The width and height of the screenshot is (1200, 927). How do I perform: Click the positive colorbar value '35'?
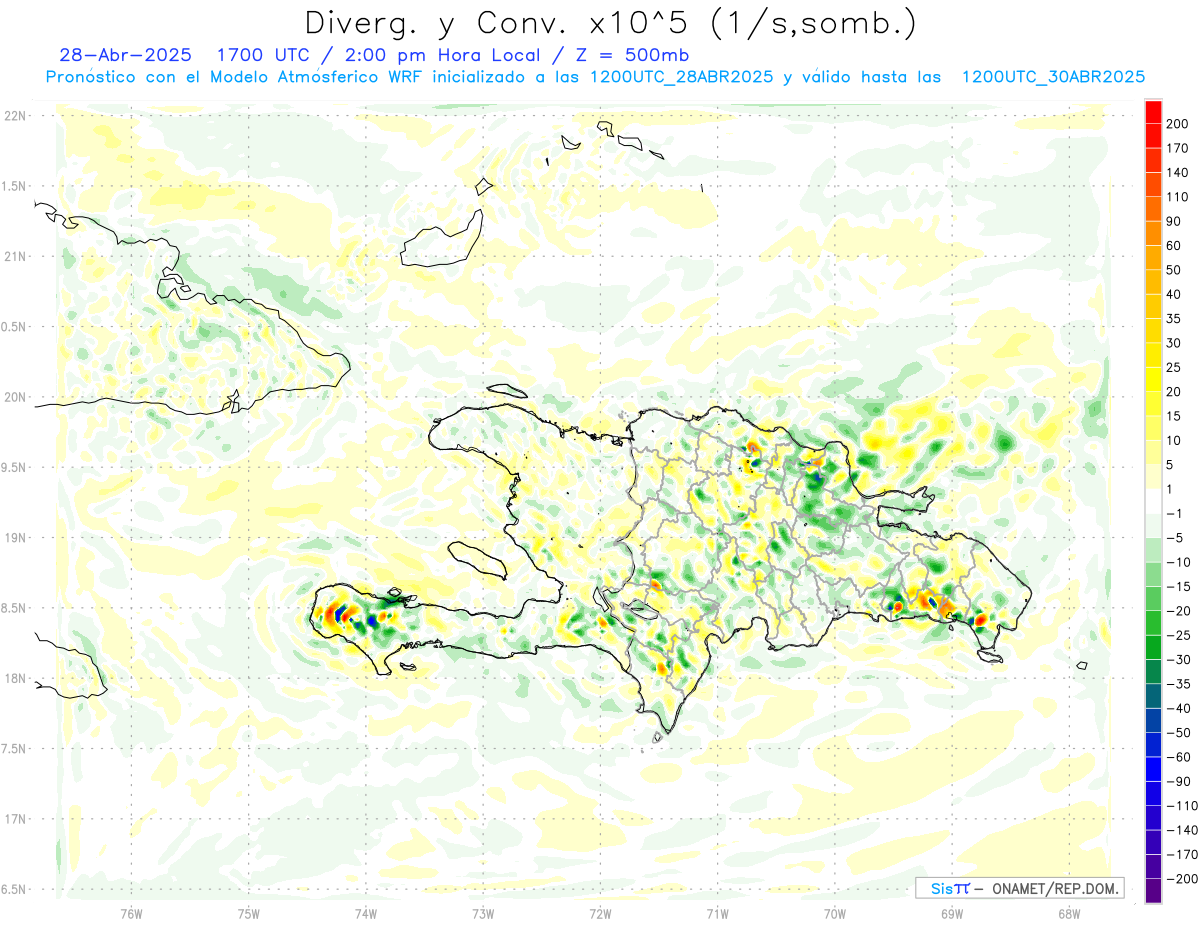point(1174,319)
